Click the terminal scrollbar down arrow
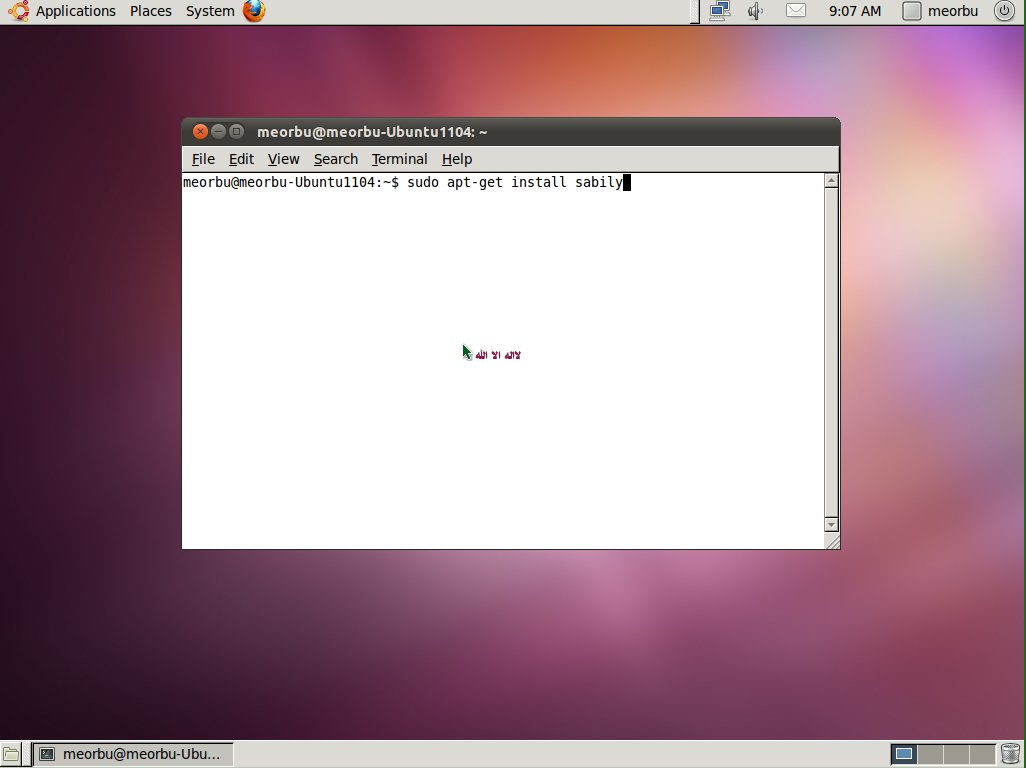Viewport: 1026px width, 768px height. pyautogui.click(x=831, y=525)
